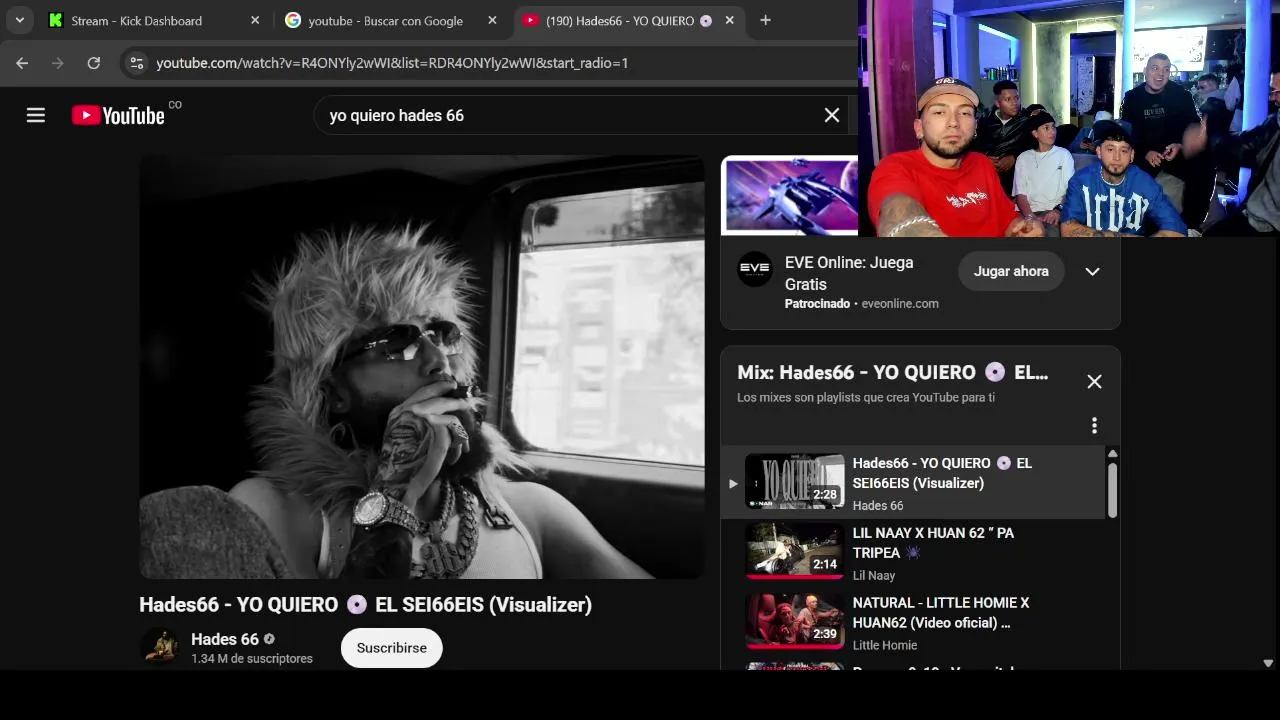Click 'Hades 66' channel name in playlist

[878, 506]
